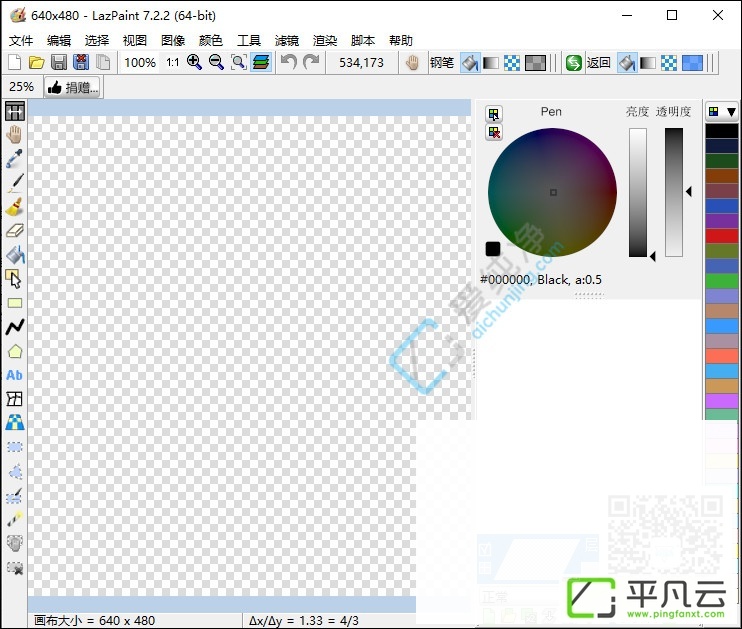Click the 透明度 opacity slider bar
This screenshot has height=629, width=742.
674,192
